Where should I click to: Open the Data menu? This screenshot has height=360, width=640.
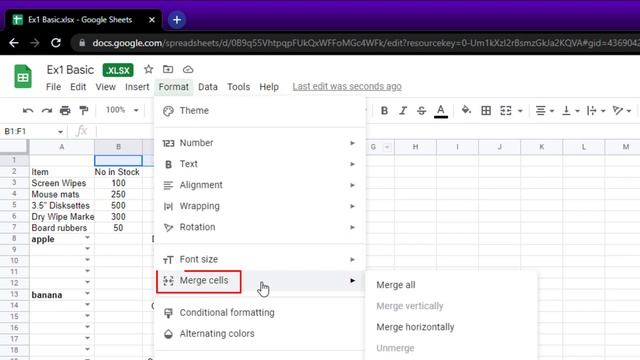click(x=208, y=87)
